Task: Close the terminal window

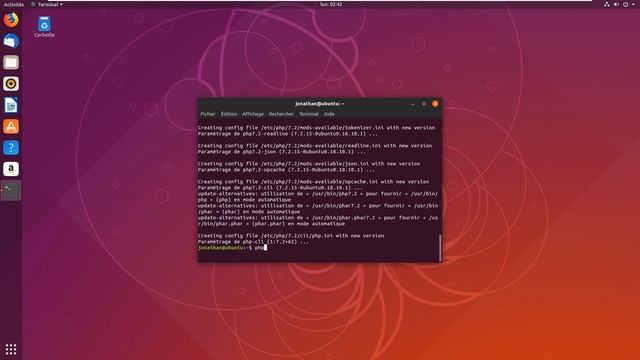Action: point(435,104)
